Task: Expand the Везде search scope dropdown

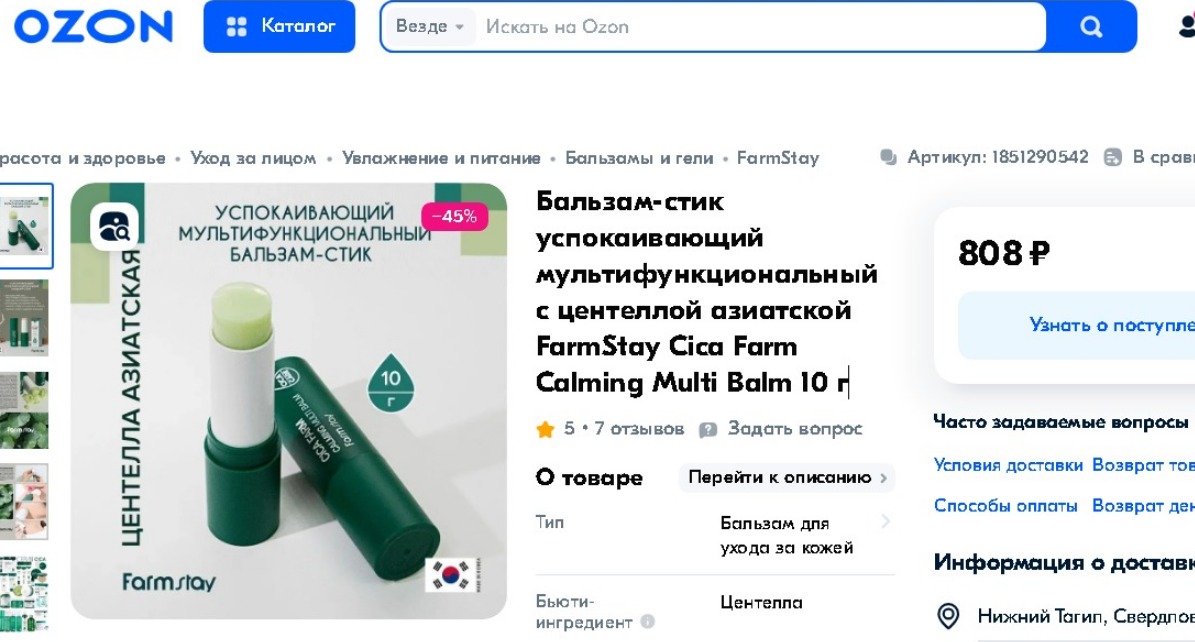Action: [x=430, y=27]
